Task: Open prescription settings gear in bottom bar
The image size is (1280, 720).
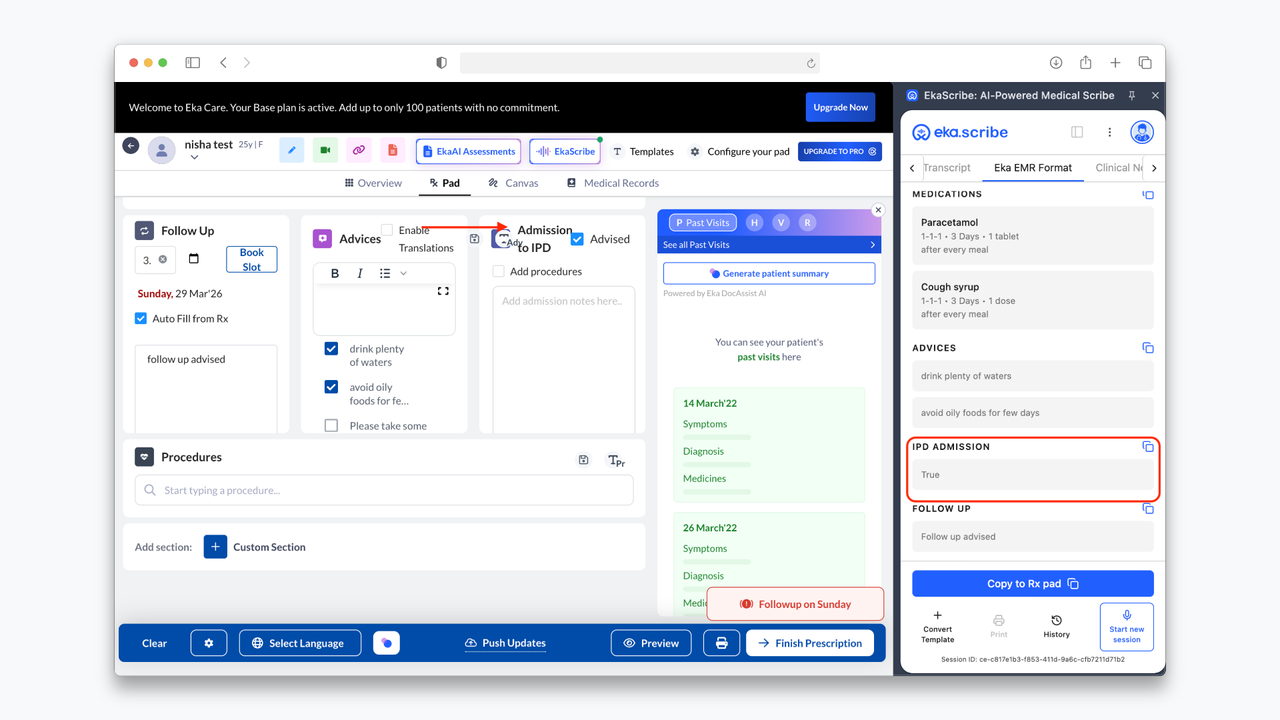Action: [x=209, y=643]
